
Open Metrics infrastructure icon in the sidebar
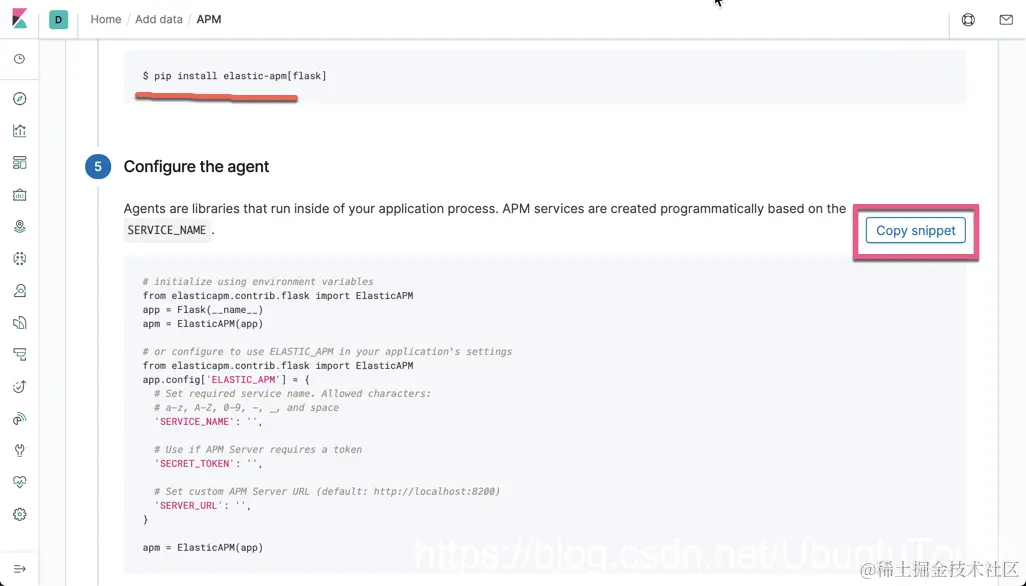[x=20, y=290]
